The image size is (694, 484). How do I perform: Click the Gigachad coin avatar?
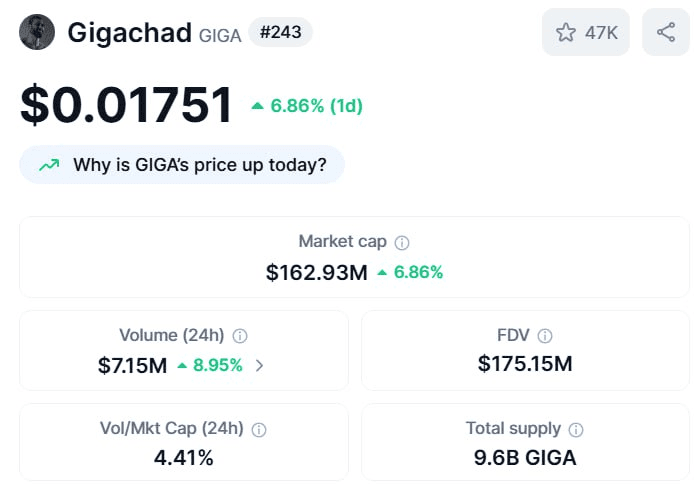point(37,32)
